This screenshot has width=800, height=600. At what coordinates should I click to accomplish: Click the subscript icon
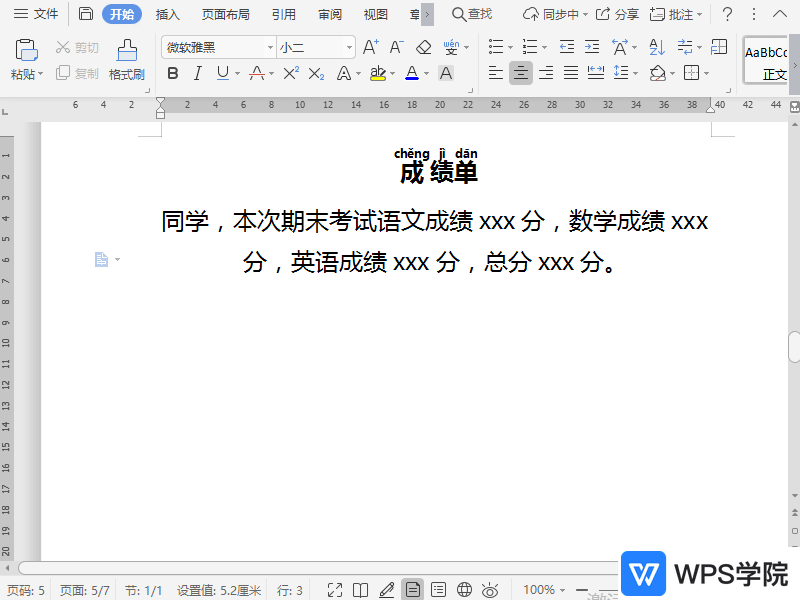point(316,73)
